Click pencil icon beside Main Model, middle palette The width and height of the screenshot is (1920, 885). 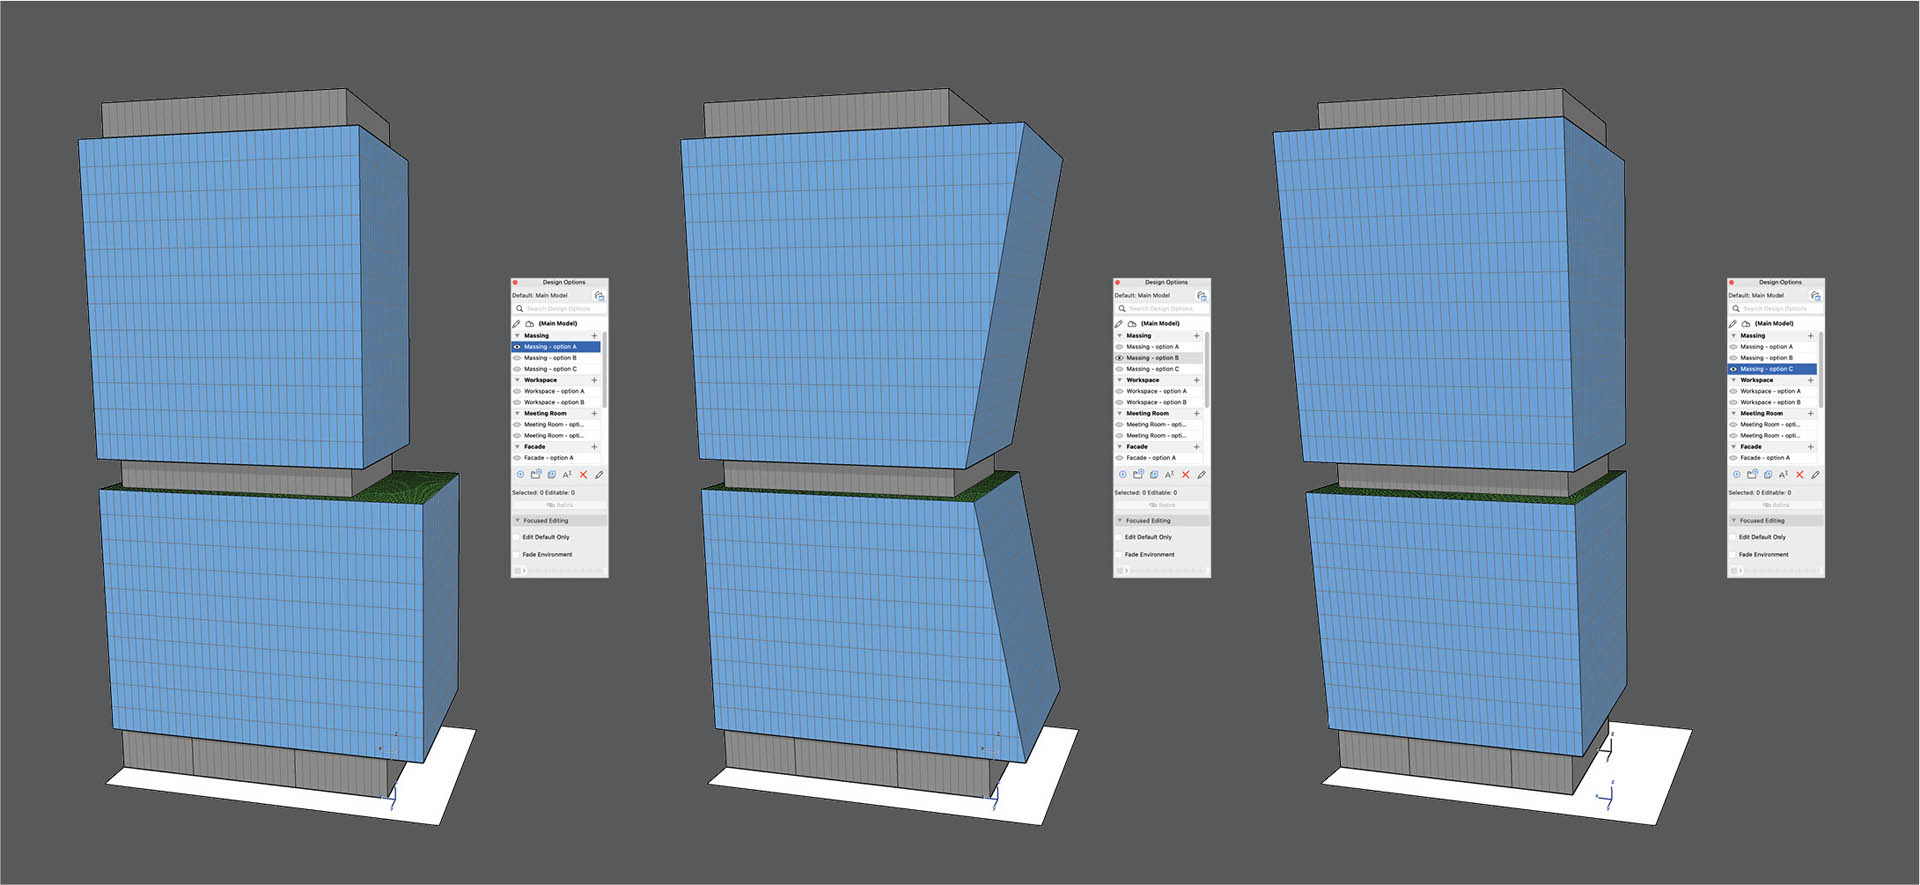pyautogui.click(x=1117, y=323)
